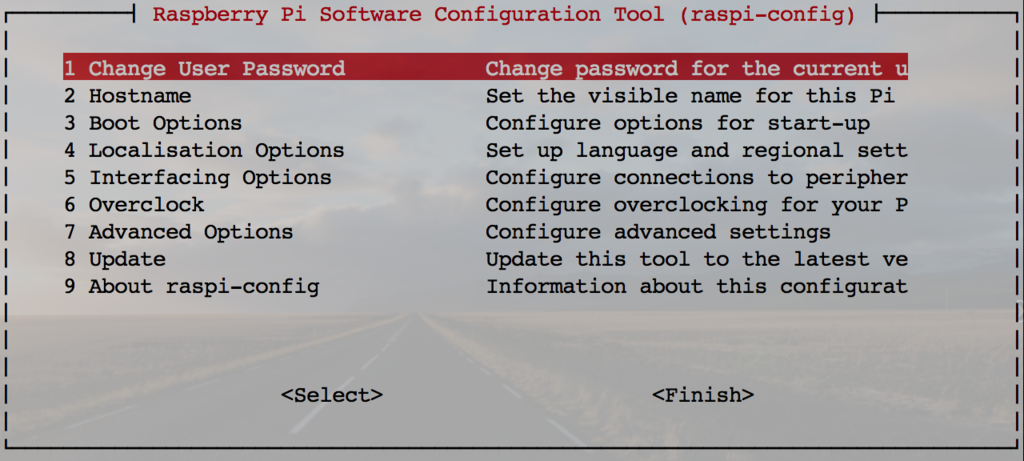
Task: Click the <Finish> button
Action: point(703,395)
